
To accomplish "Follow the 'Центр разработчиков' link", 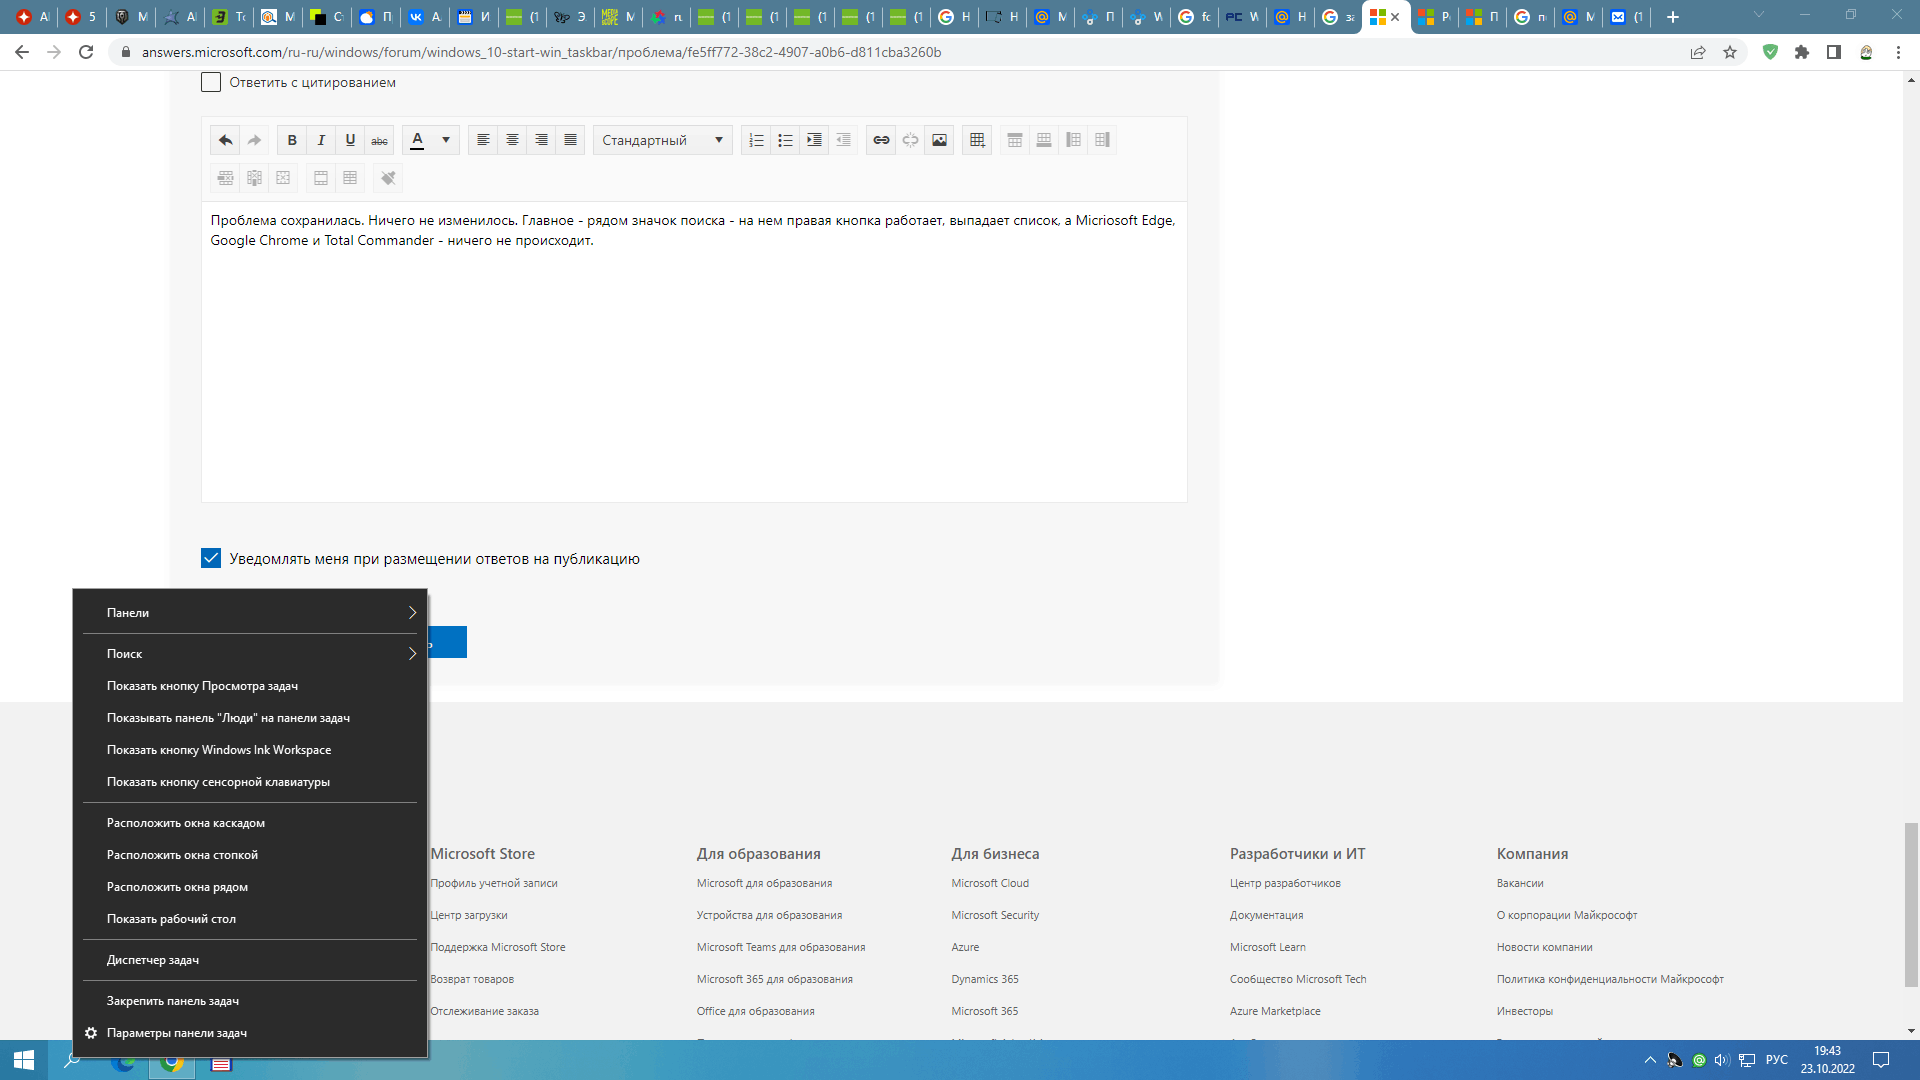I will (1285, 883).
